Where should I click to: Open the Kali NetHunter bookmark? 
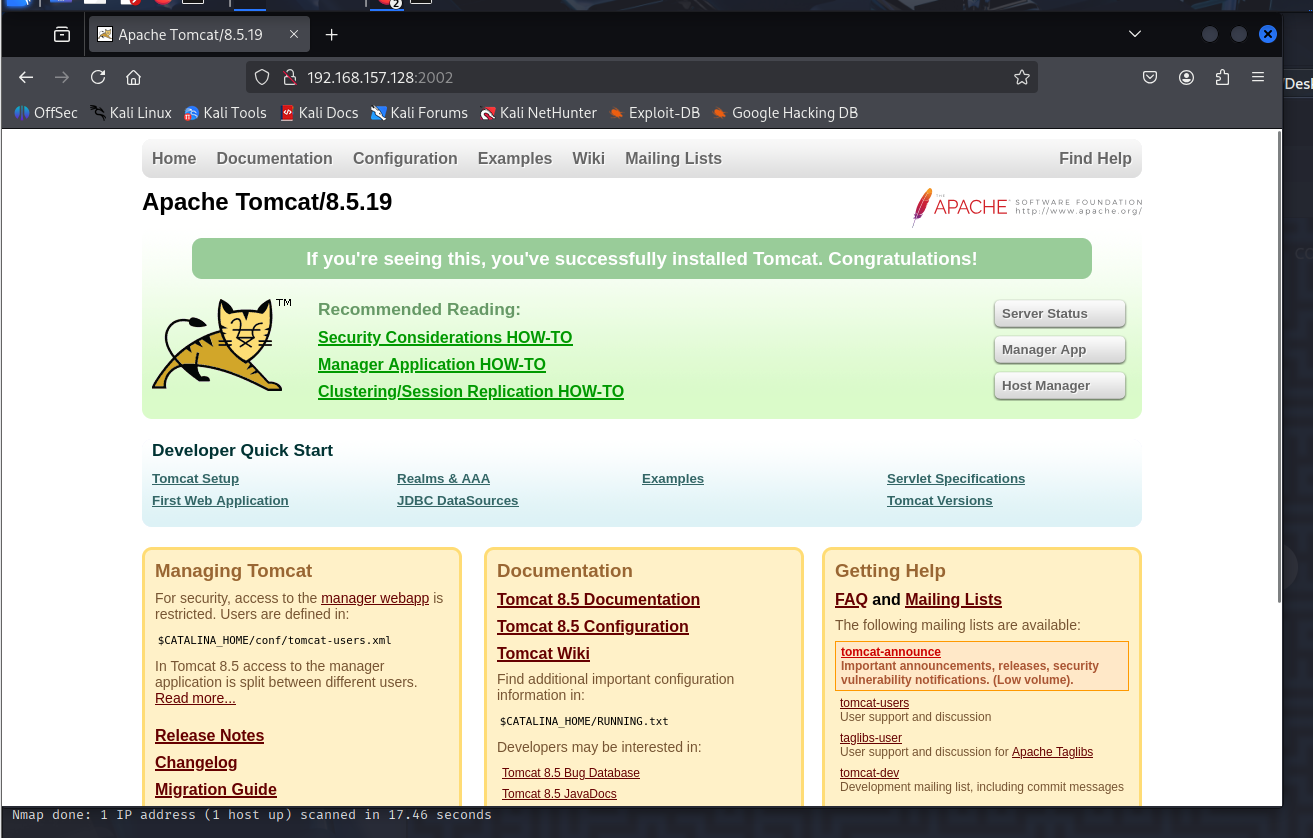point(538,113)
